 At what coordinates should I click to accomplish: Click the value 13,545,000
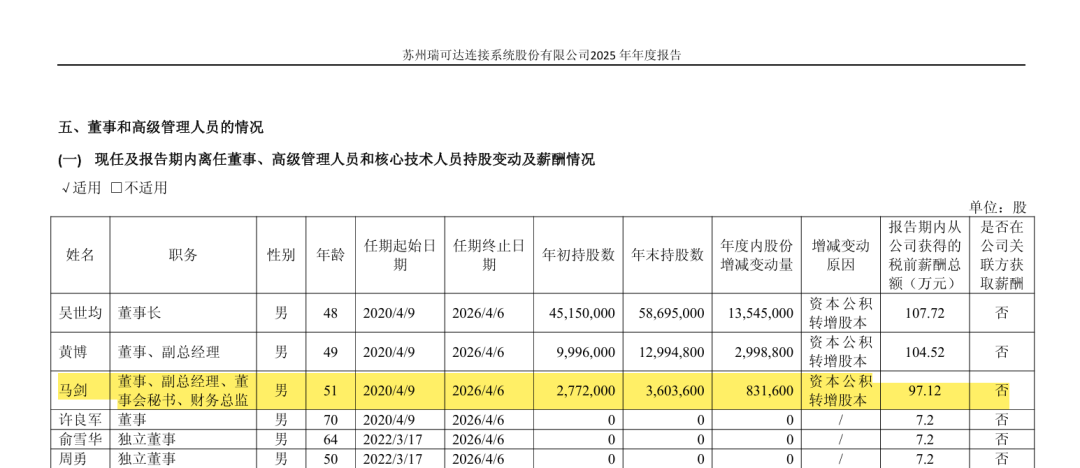pyautogui.click(x=760, y=313)
